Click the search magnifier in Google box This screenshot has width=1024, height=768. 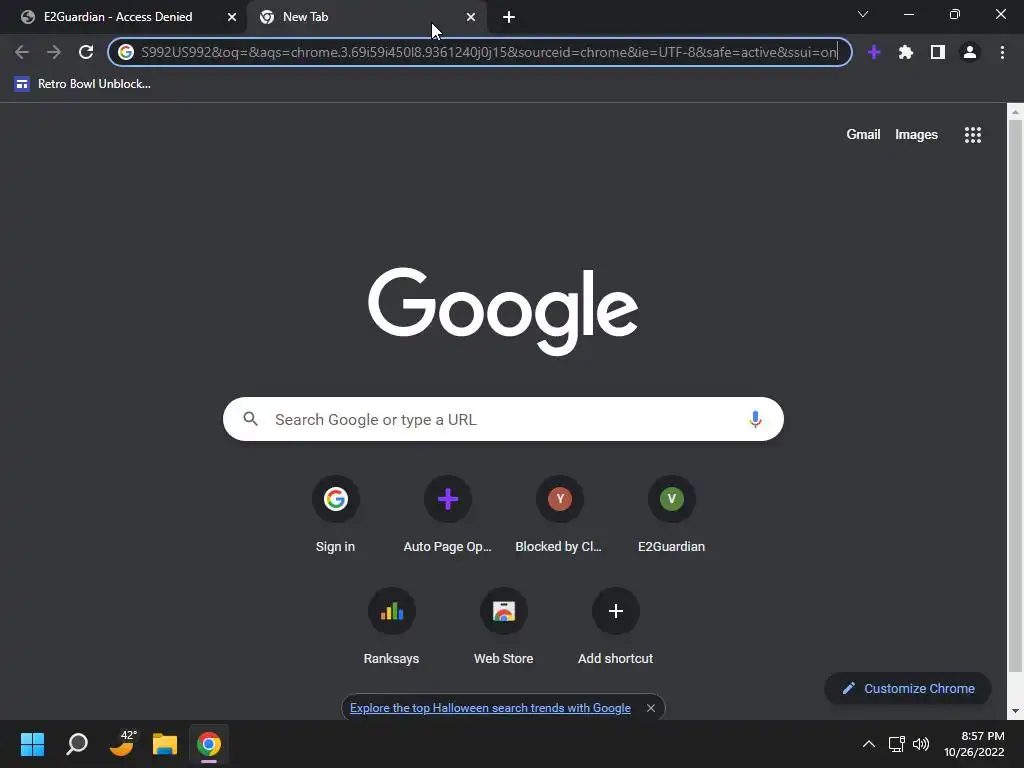(x=251, y=419)
